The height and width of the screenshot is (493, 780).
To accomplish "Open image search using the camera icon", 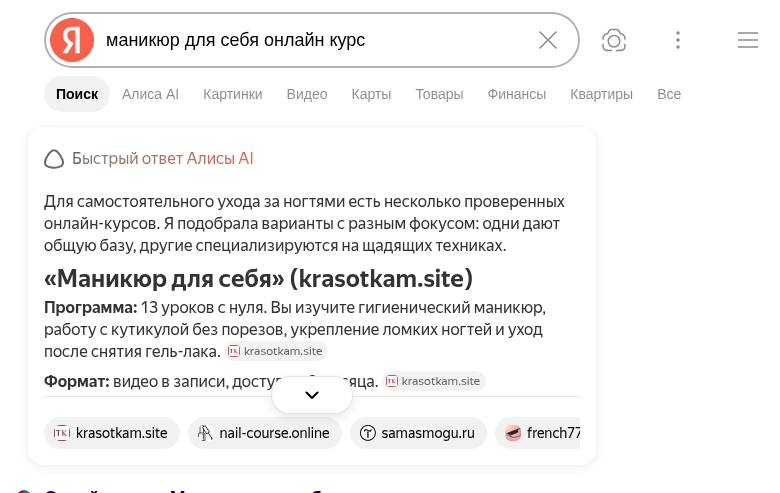I will (x=614, y=40).
